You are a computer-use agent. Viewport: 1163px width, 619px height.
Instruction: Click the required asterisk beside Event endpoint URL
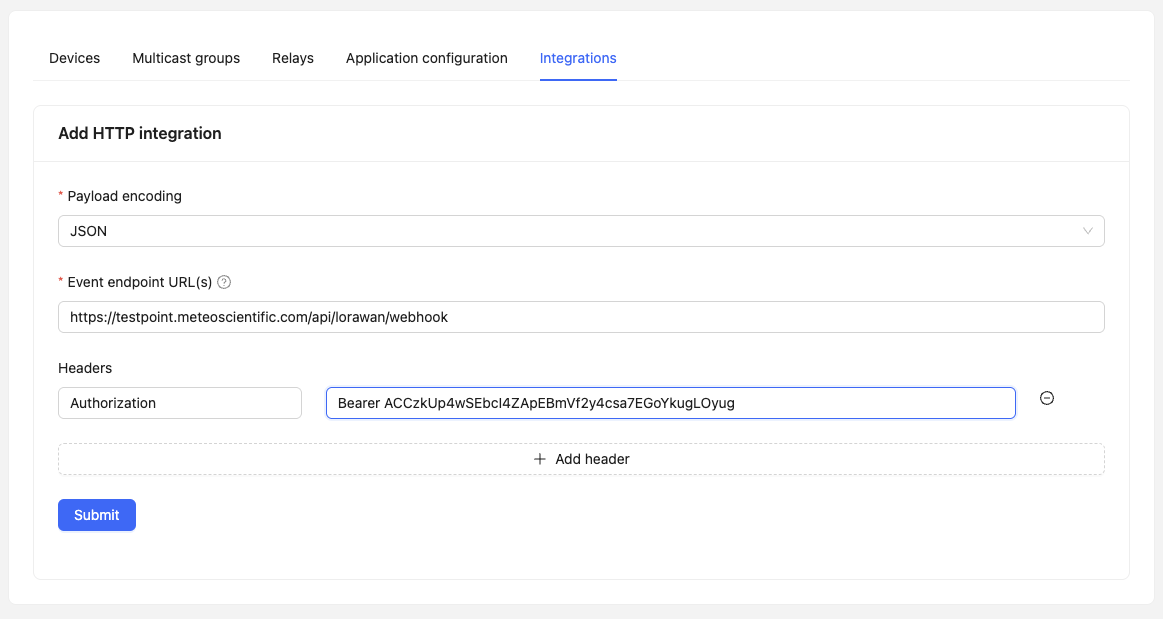(59, 282)
